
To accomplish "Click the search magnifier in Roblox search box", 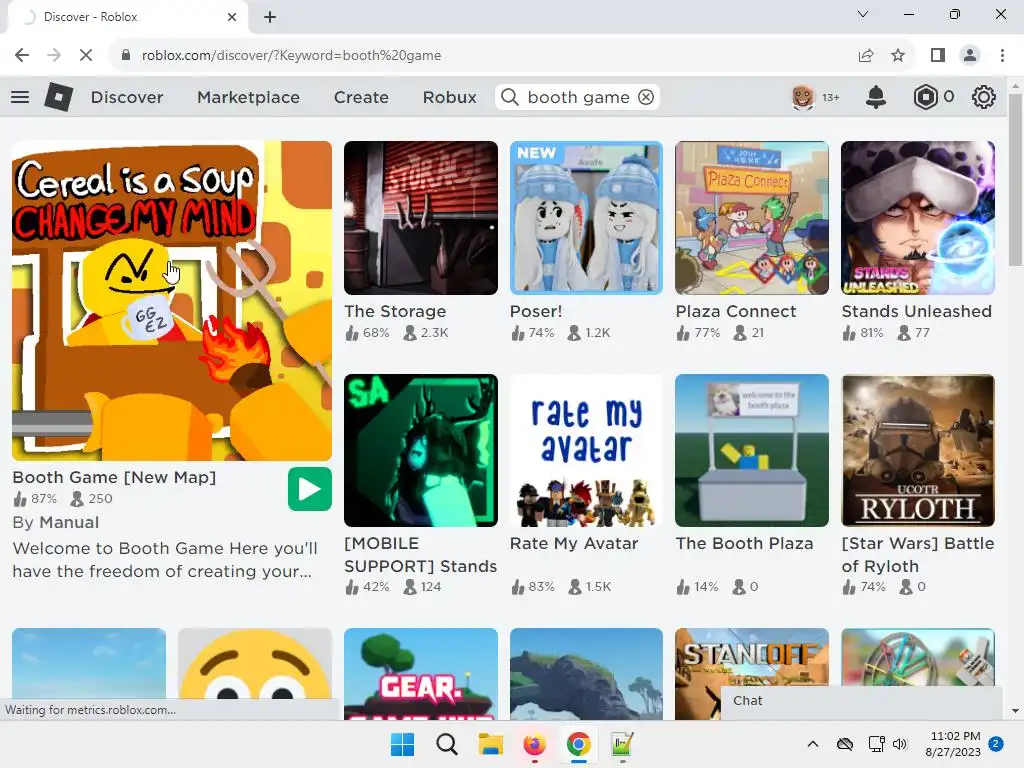I will pos(510,97).
